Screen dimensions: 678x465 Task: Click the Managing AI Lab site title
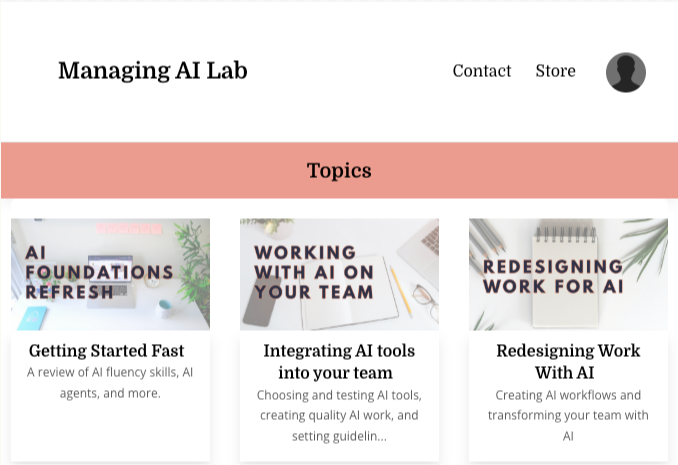click(x=153, y=71)
